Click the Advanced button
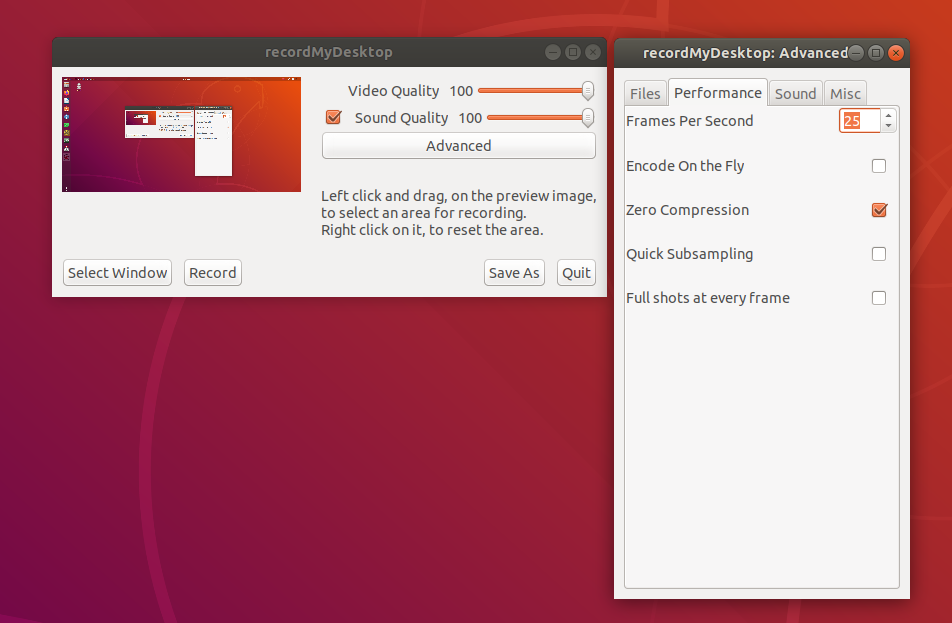This screenshot has width=952, height=623. coord(458,146)
